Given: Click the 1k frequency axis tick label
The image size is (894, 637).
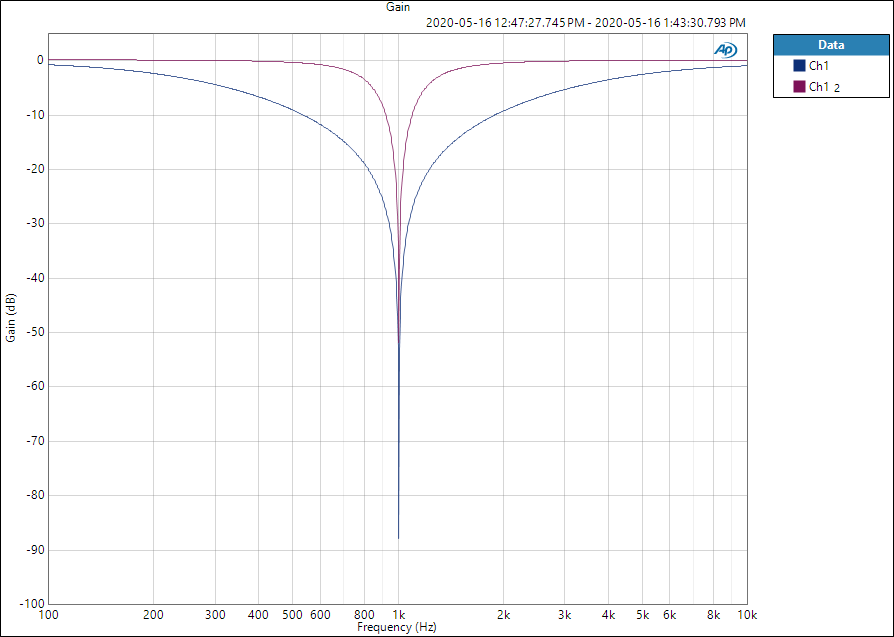Looking at the screenshot, I should click(x=399, y=615).
